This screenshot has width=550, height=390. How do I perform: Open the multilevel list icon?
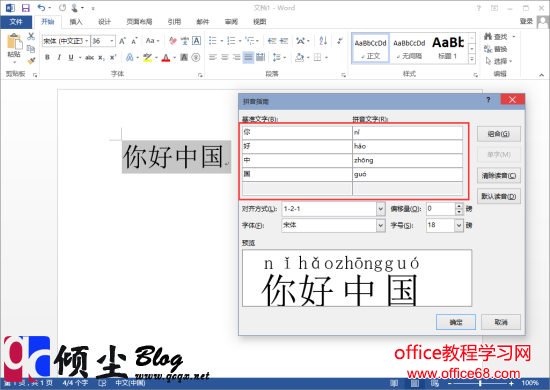(250, 41)
